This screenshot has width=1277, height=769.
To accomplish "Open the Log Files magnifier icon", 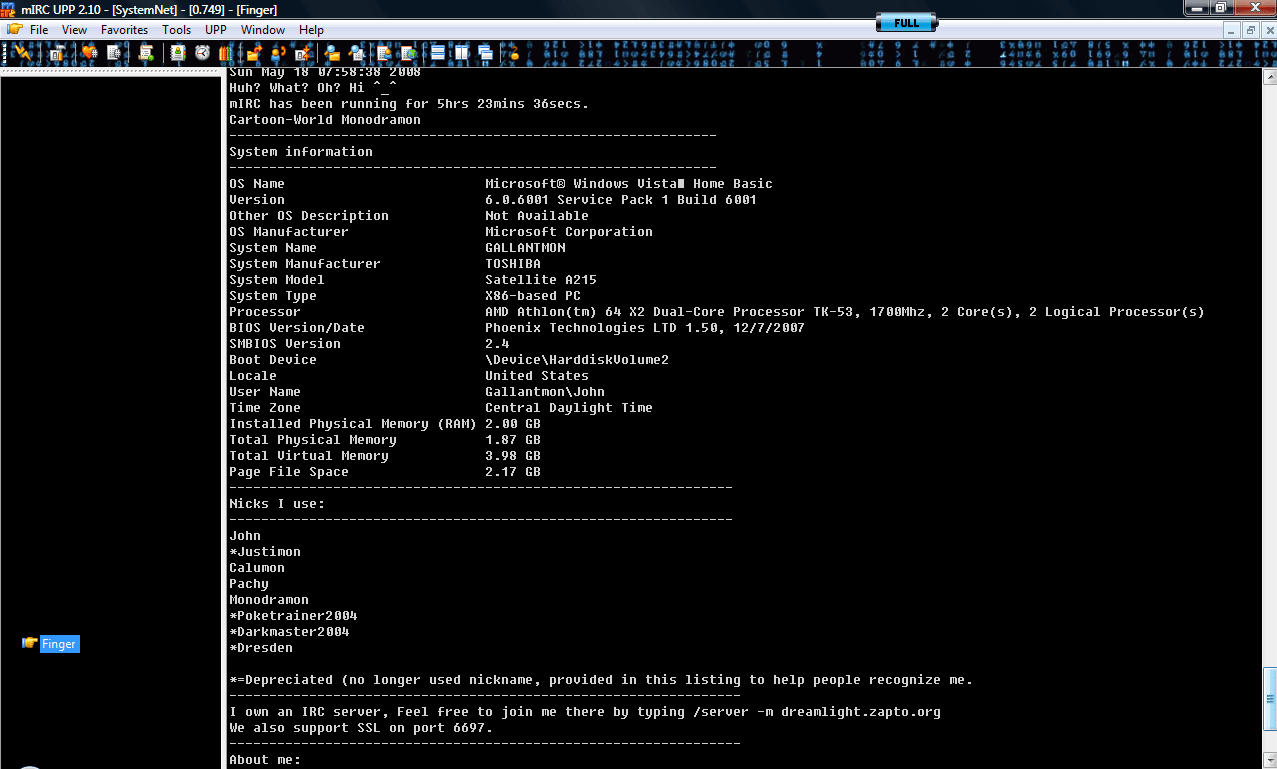I will click(x=356, y=53).
